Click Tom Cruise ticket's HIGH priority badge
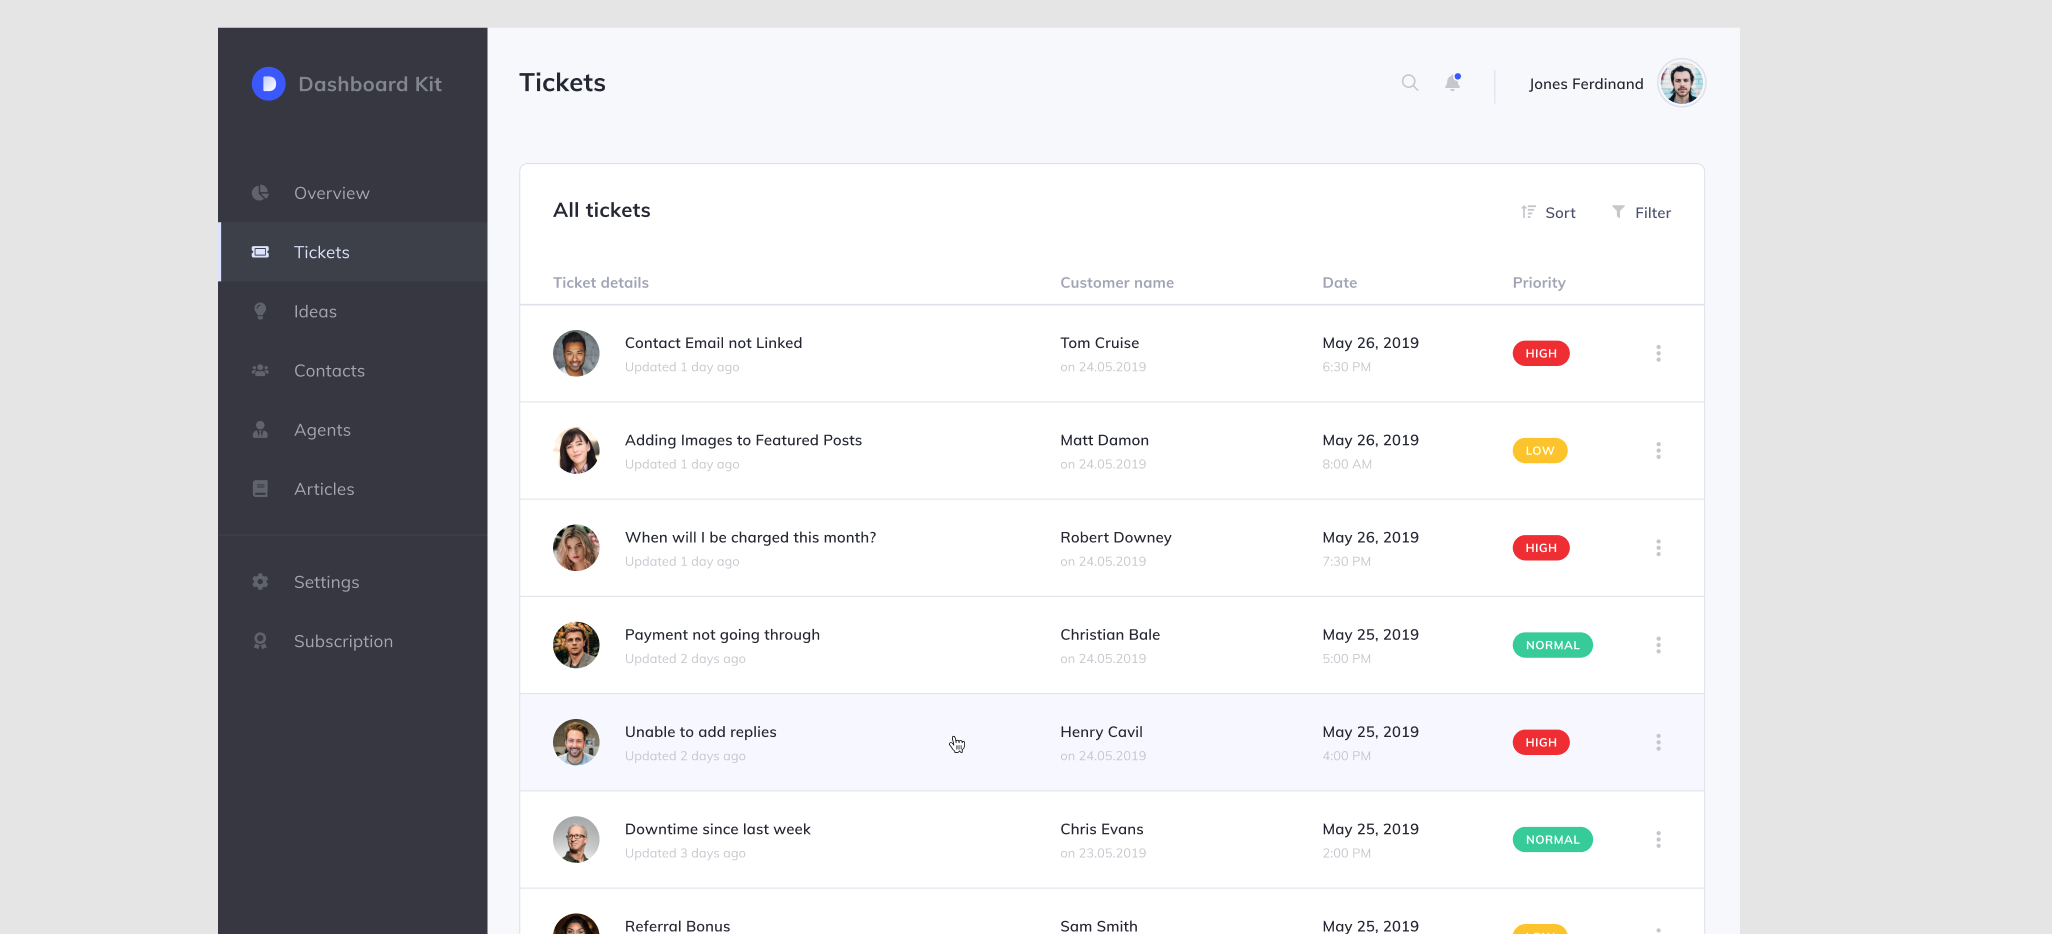This screenshot has height=934, width=2052. [1541, 353]
